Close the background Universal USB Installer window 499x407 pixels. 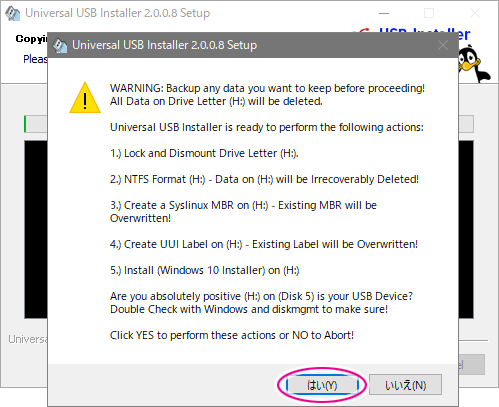[x=475, y=13]
